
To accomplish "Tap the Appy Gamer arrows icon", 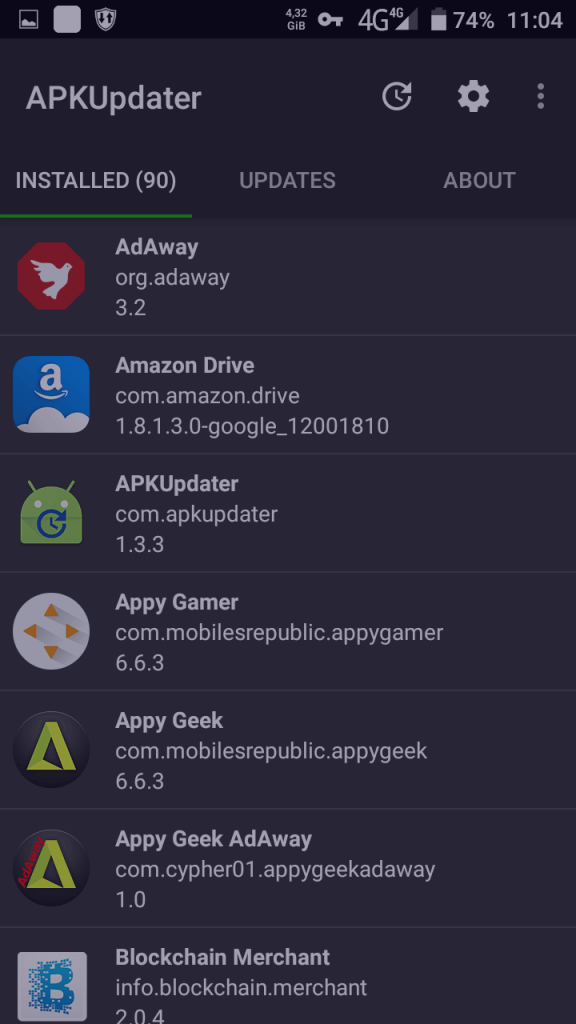I will point(52,631).
